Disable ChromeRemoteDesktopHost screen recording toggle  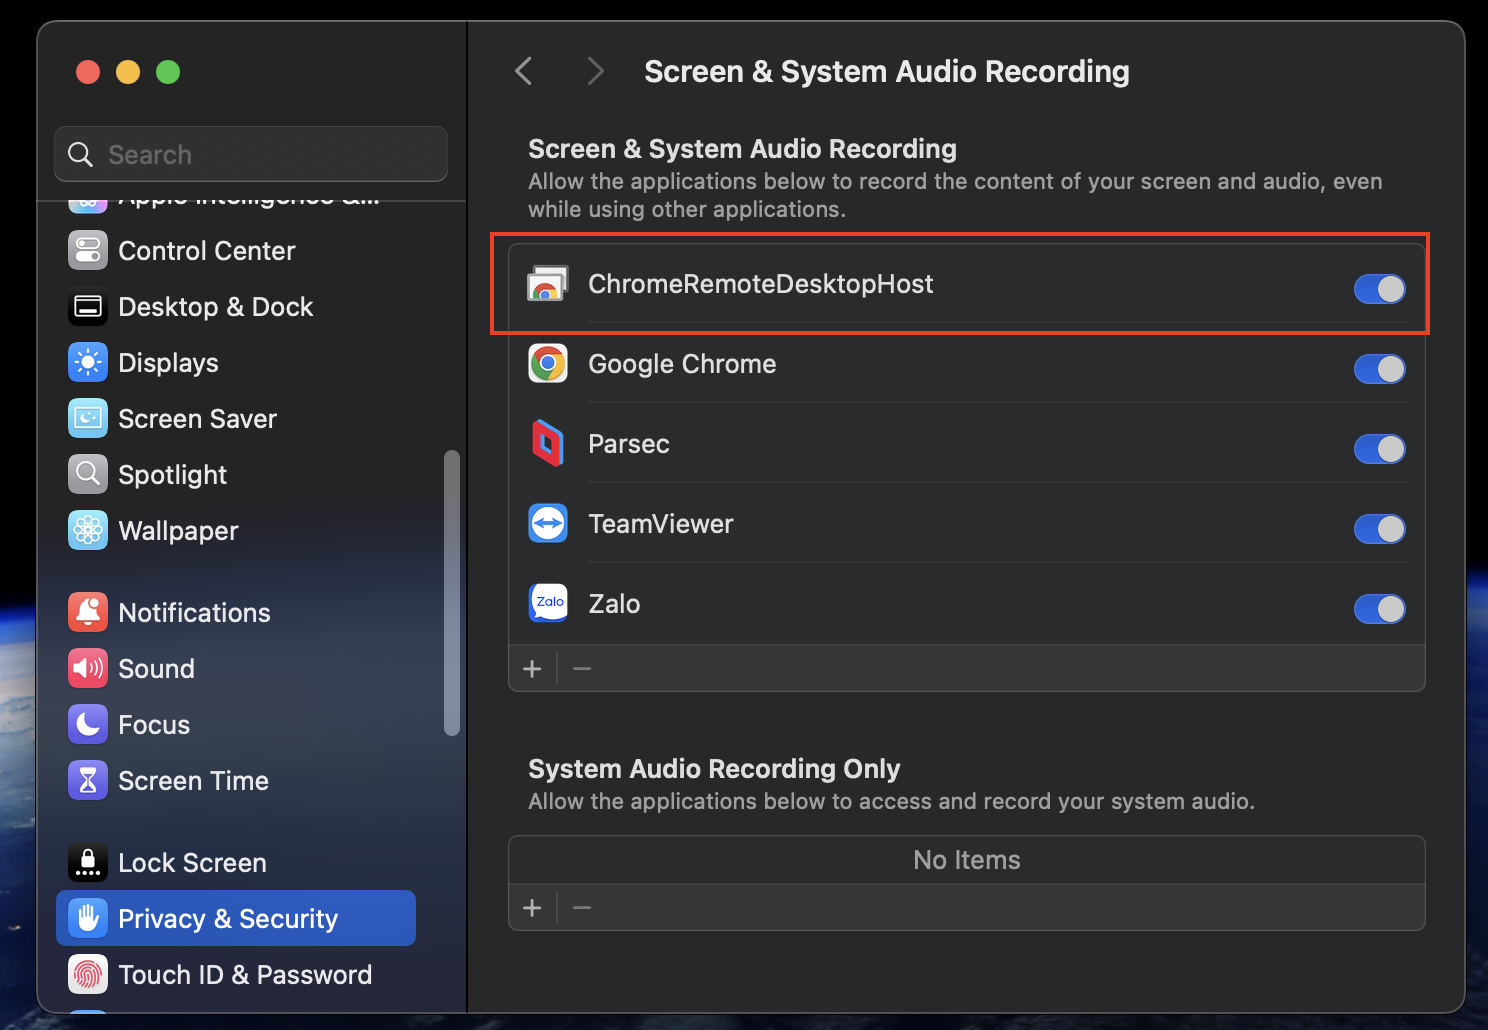[x=1380, y=289]
